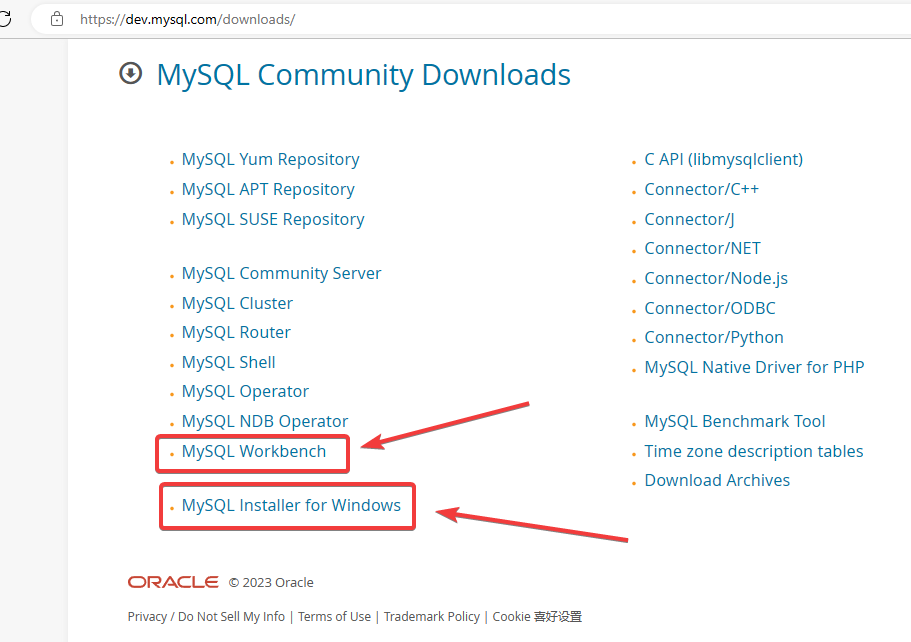Open MySQL Cluster downloads
Image resolution: width=911 pixels, height=642 pixels.
237,303
